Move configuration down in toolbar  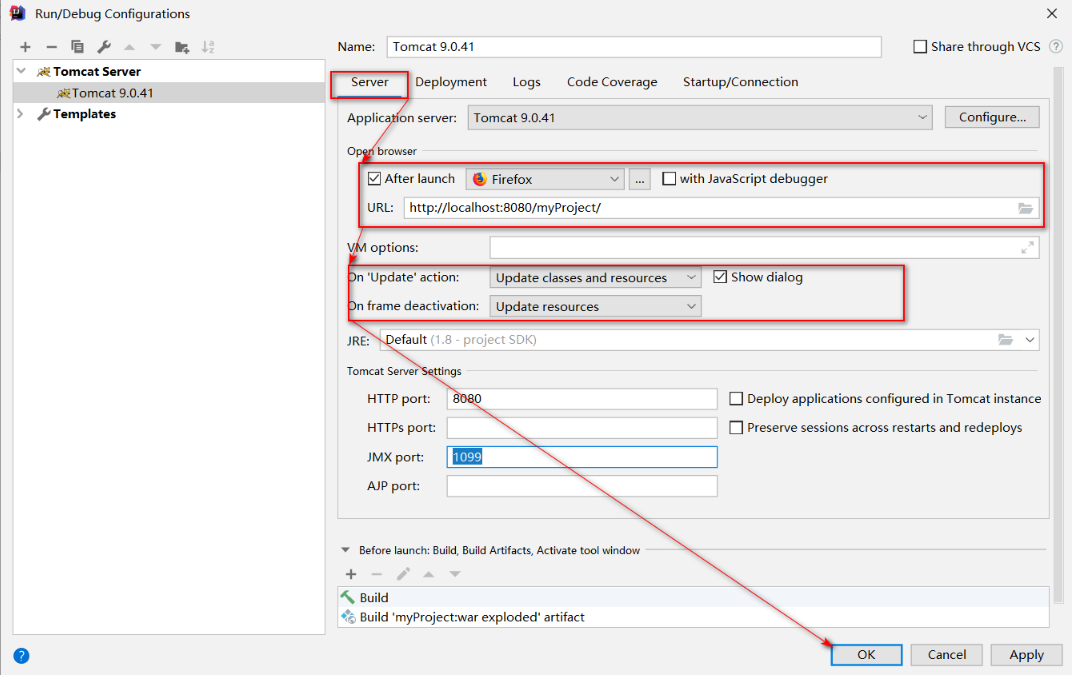point(156,47)
